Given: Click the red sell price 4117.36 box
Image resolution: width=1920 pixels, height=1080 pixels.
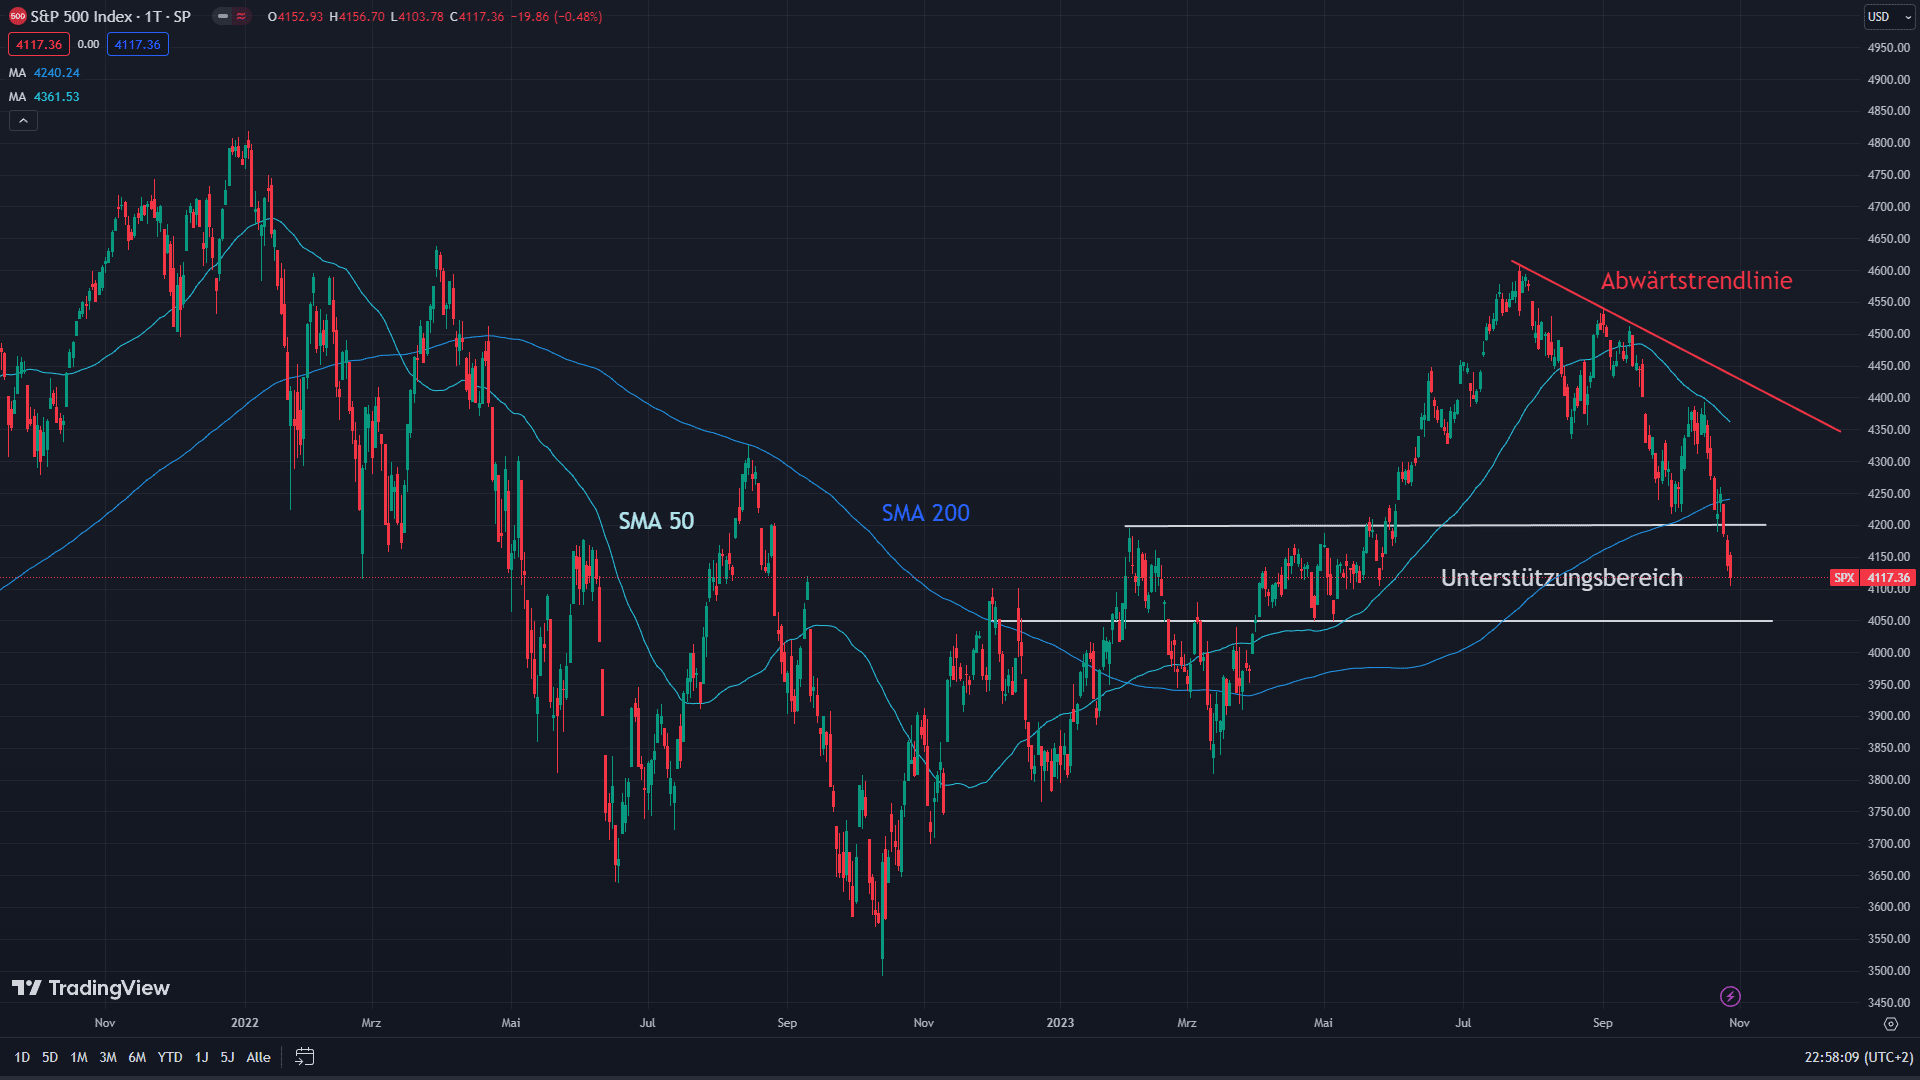Looking at the screenshot, I should 39,44.
